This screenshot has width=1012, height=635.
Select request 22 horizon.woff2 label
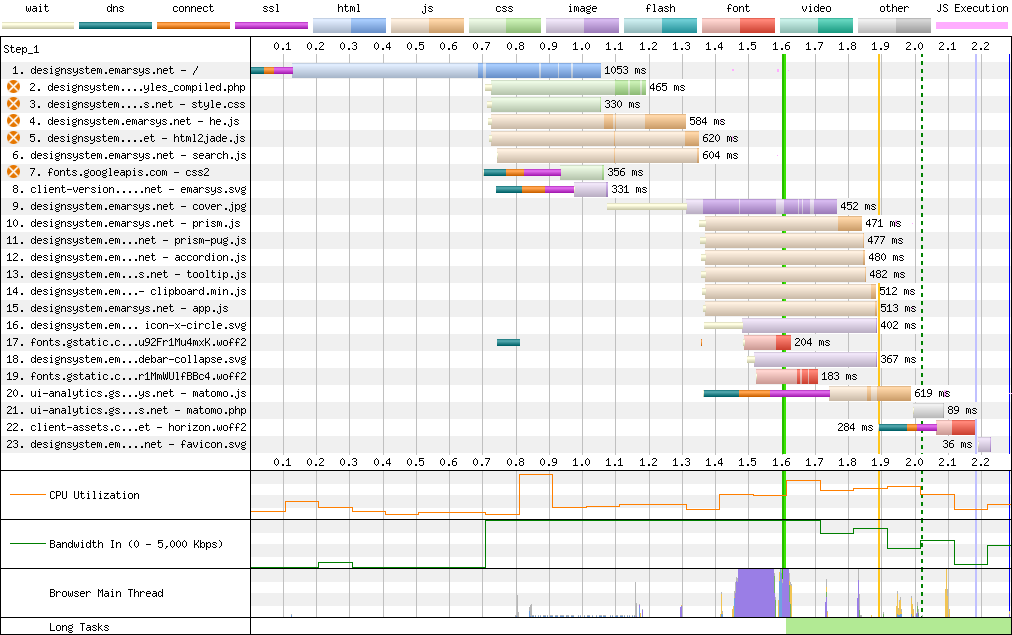[x=126, y=427]
